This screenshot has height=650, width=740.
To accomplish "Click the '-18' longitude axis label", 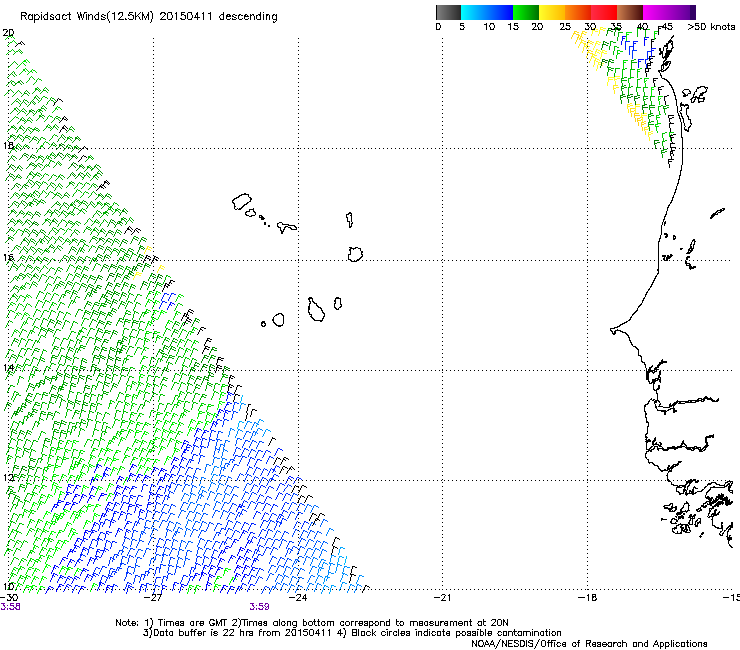I will (588, 598).
